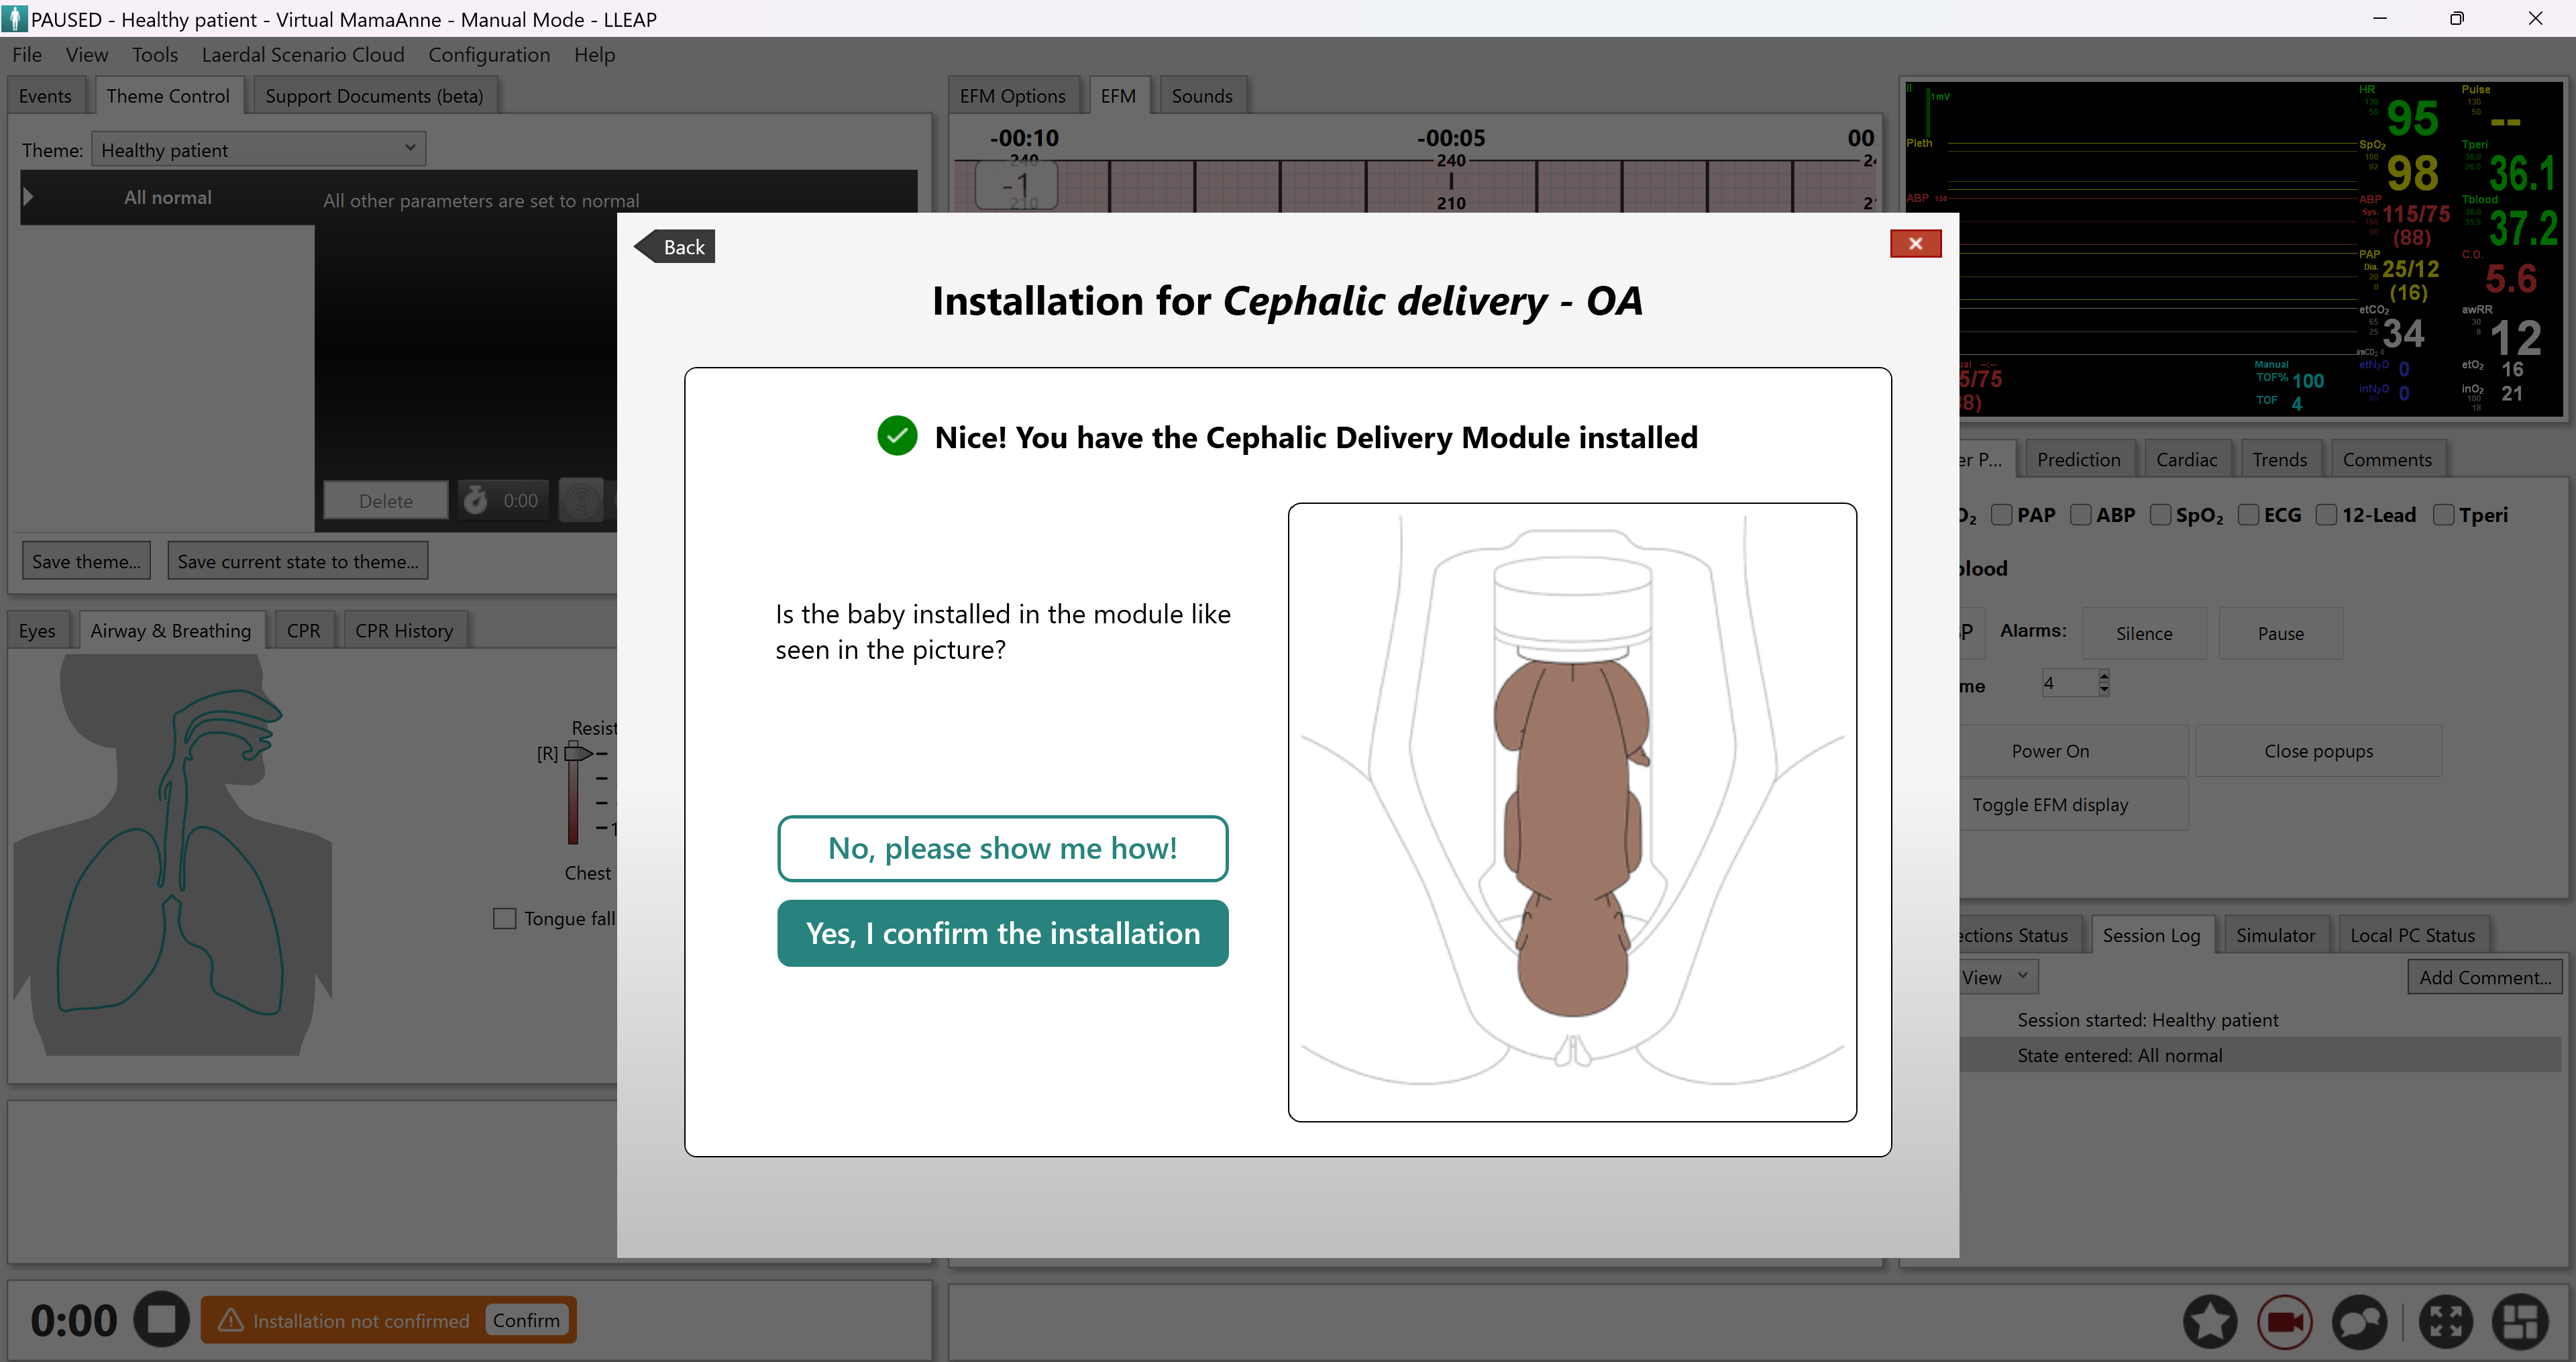Image resolution: width=2576 pixels, height=1362 pixels.
Task: Start video recording with the red camera icon
Action: click(x=2285, y=1321)
